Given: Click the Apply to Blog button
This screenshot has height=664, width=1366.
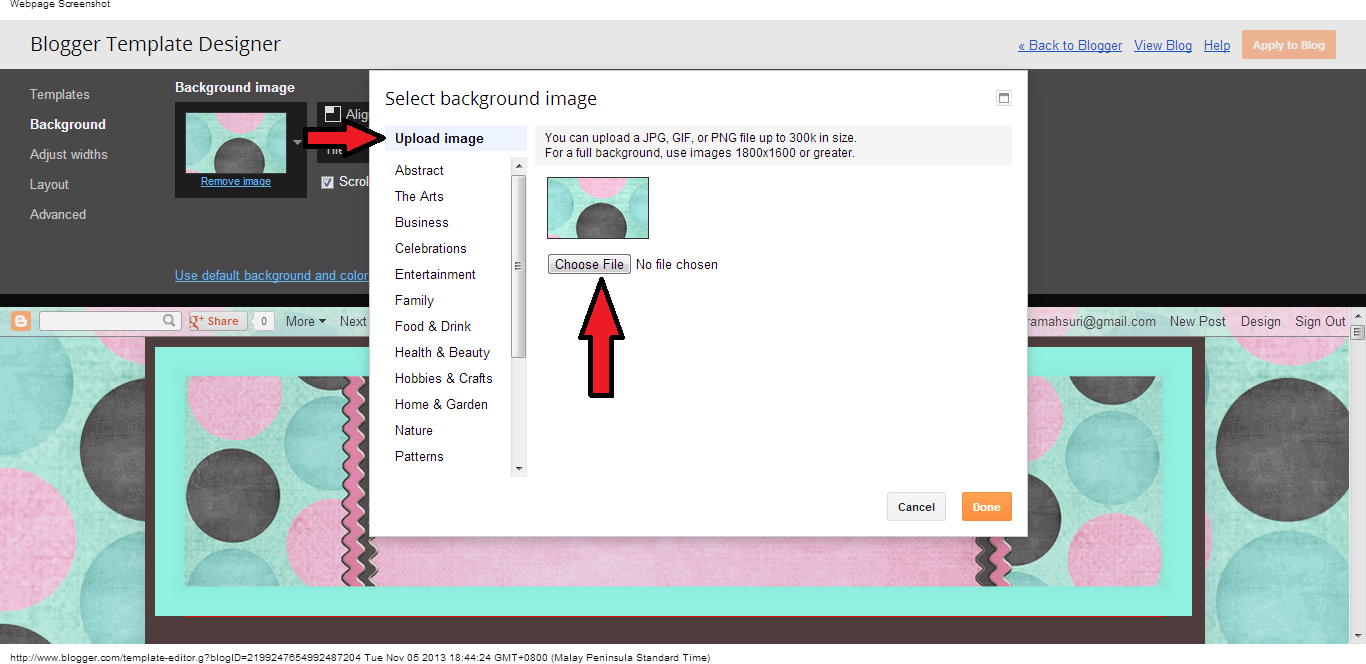Looking at the screenshot, I should click(1288, 45).
